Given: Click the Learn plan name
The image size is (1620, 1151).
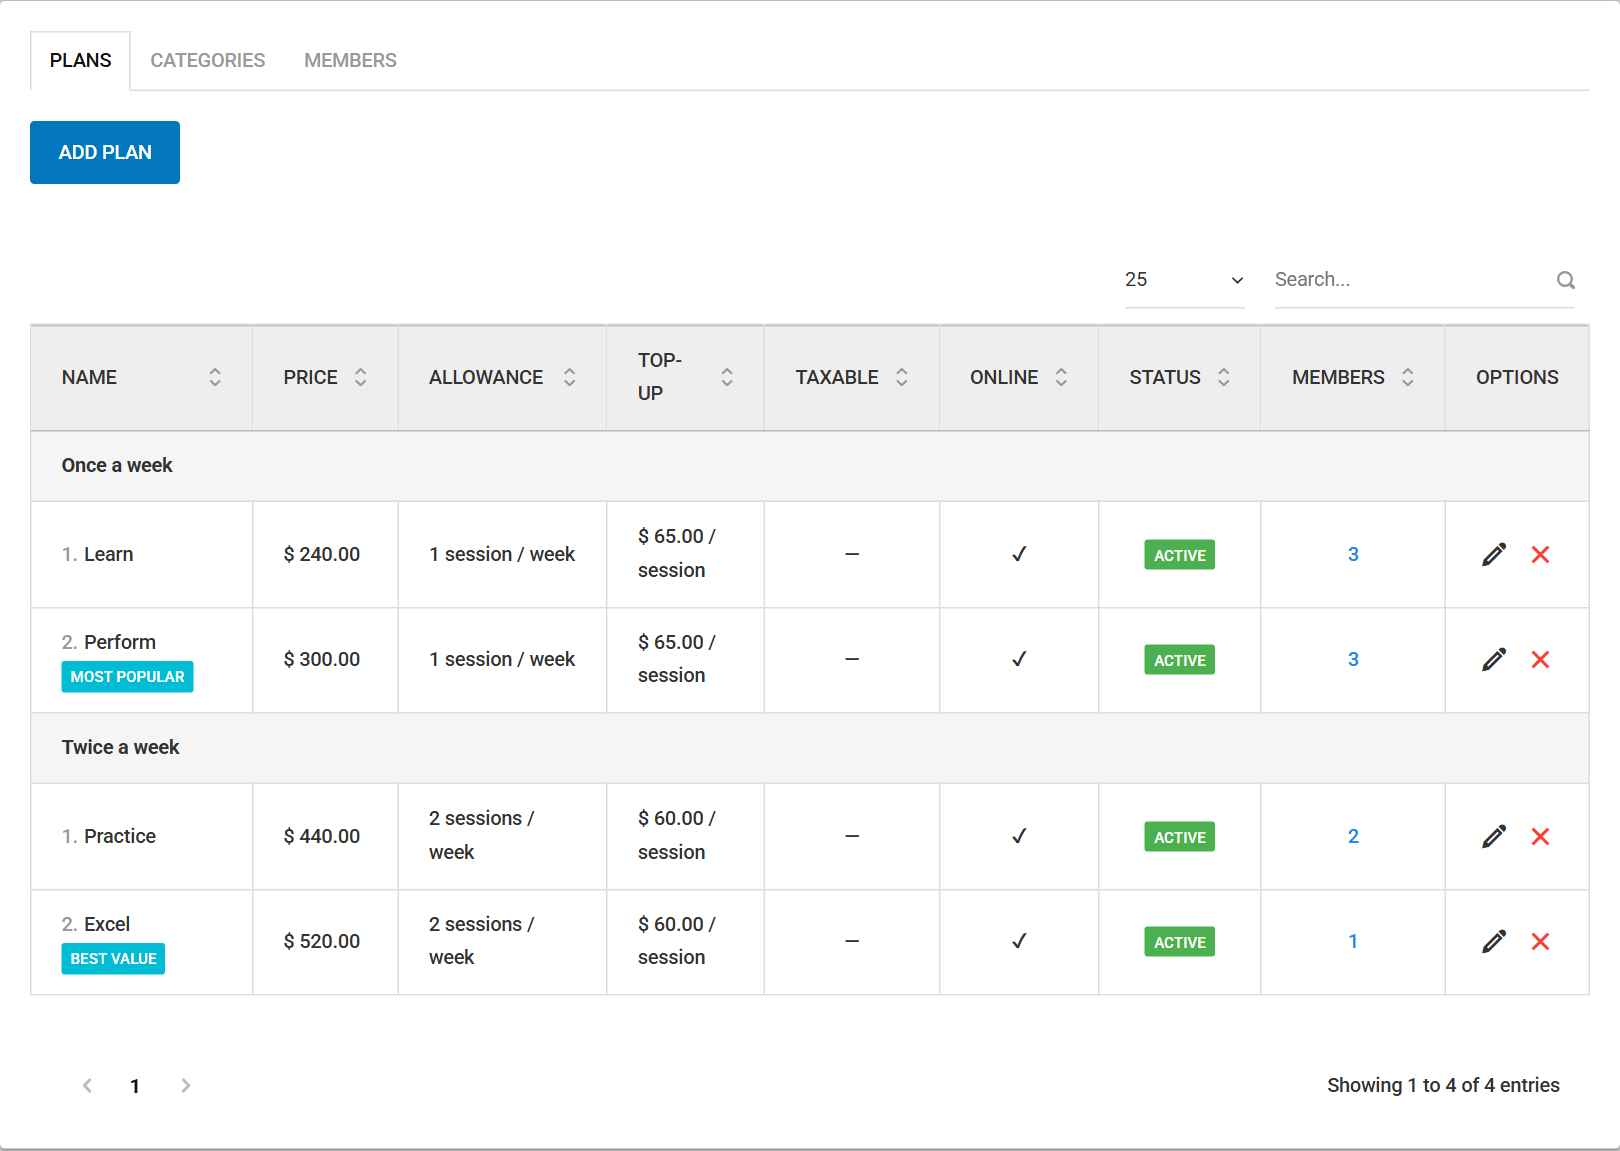Looking at the screenshot, I should click(108, 554).
